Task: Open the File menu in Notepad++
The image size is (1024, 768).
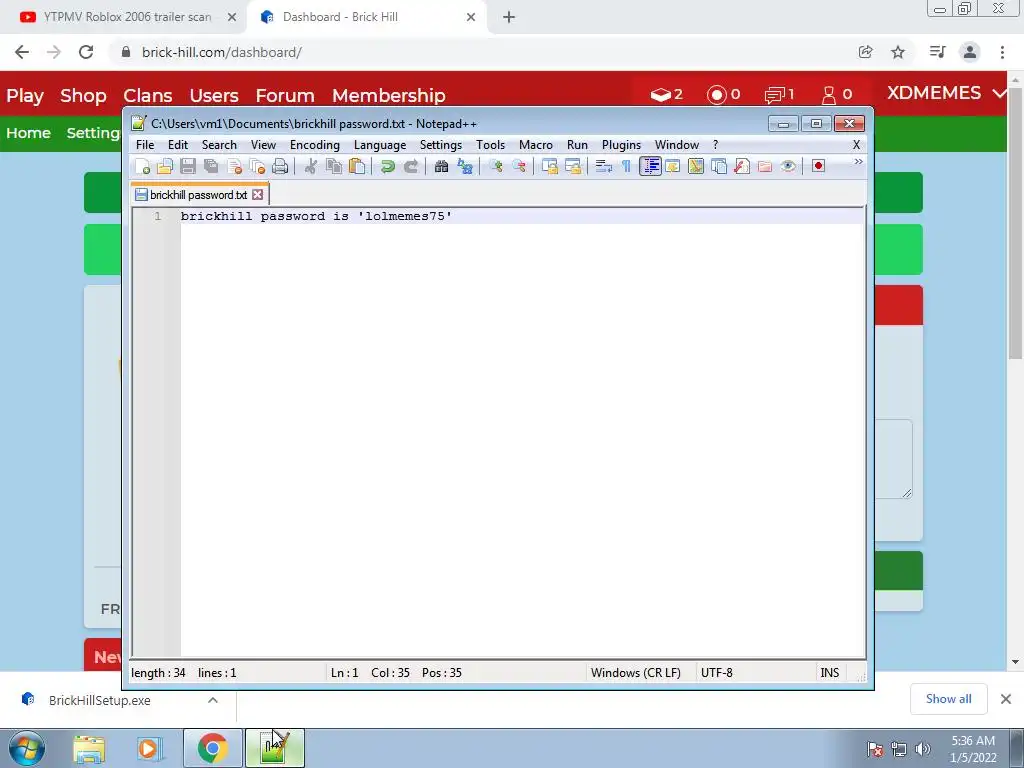Action: (x=145, y=145)
